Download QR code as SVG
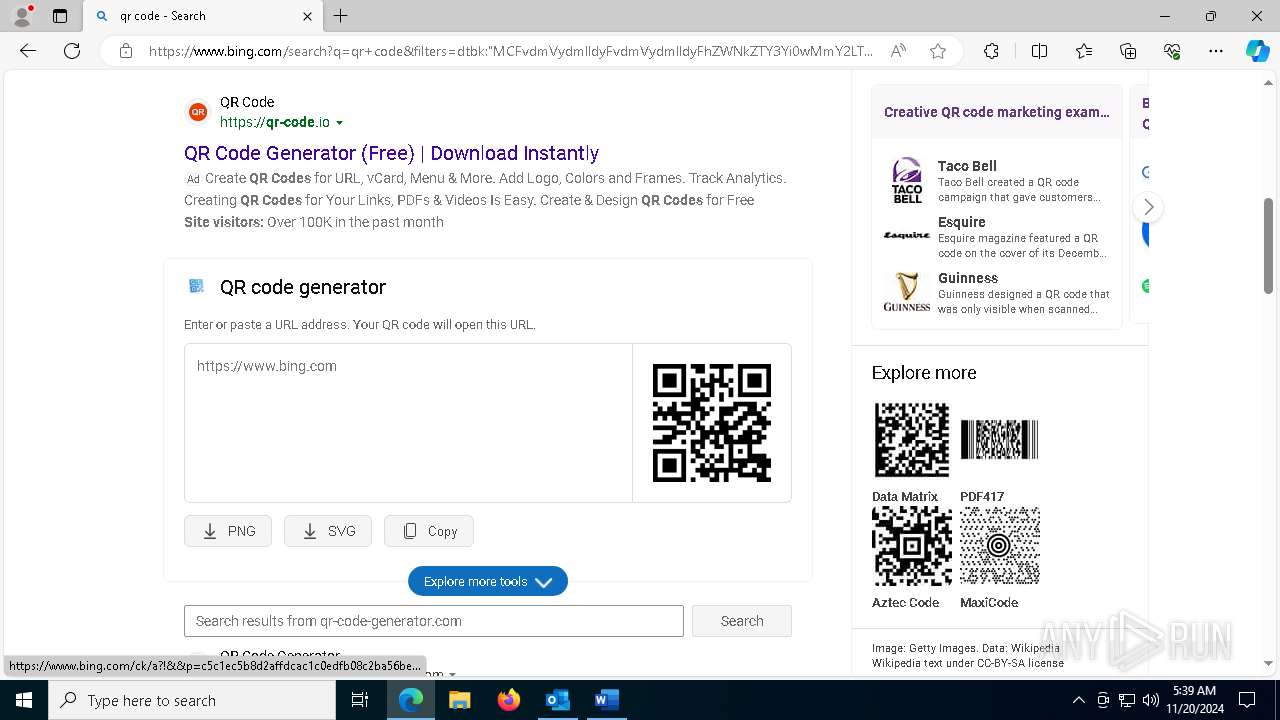The height and width of the screenshot is (720, 1280). coord(328,531)
